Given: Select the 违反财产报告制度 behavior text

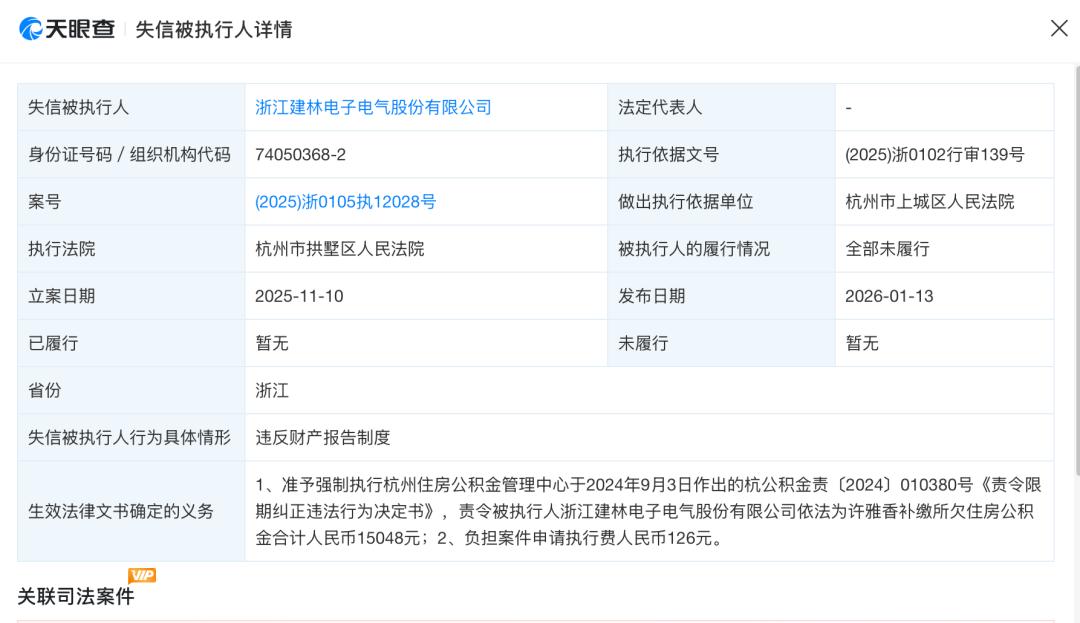Looking at the screenshot, I should [x=322, y=437].
